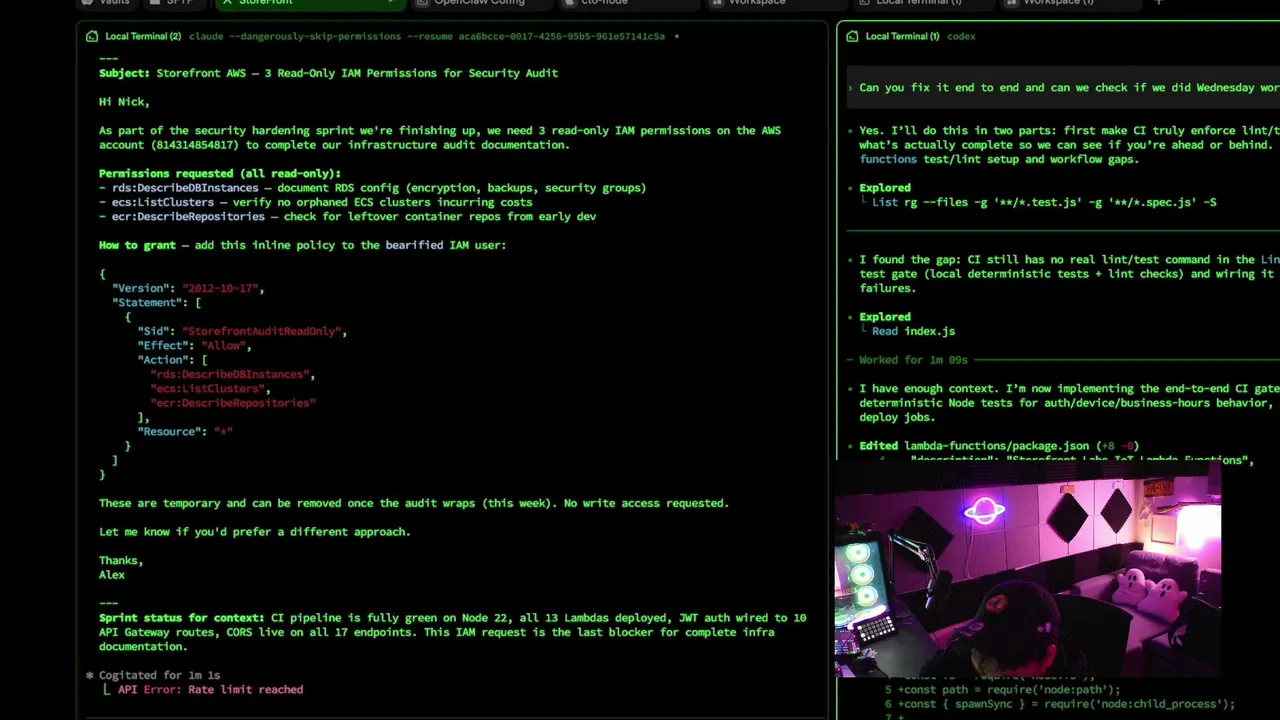The width and height of the screenshot is (1280, 720).
Task: Click the 'Permissions requested (all read-only):' heading
Action: coord(220,174)
